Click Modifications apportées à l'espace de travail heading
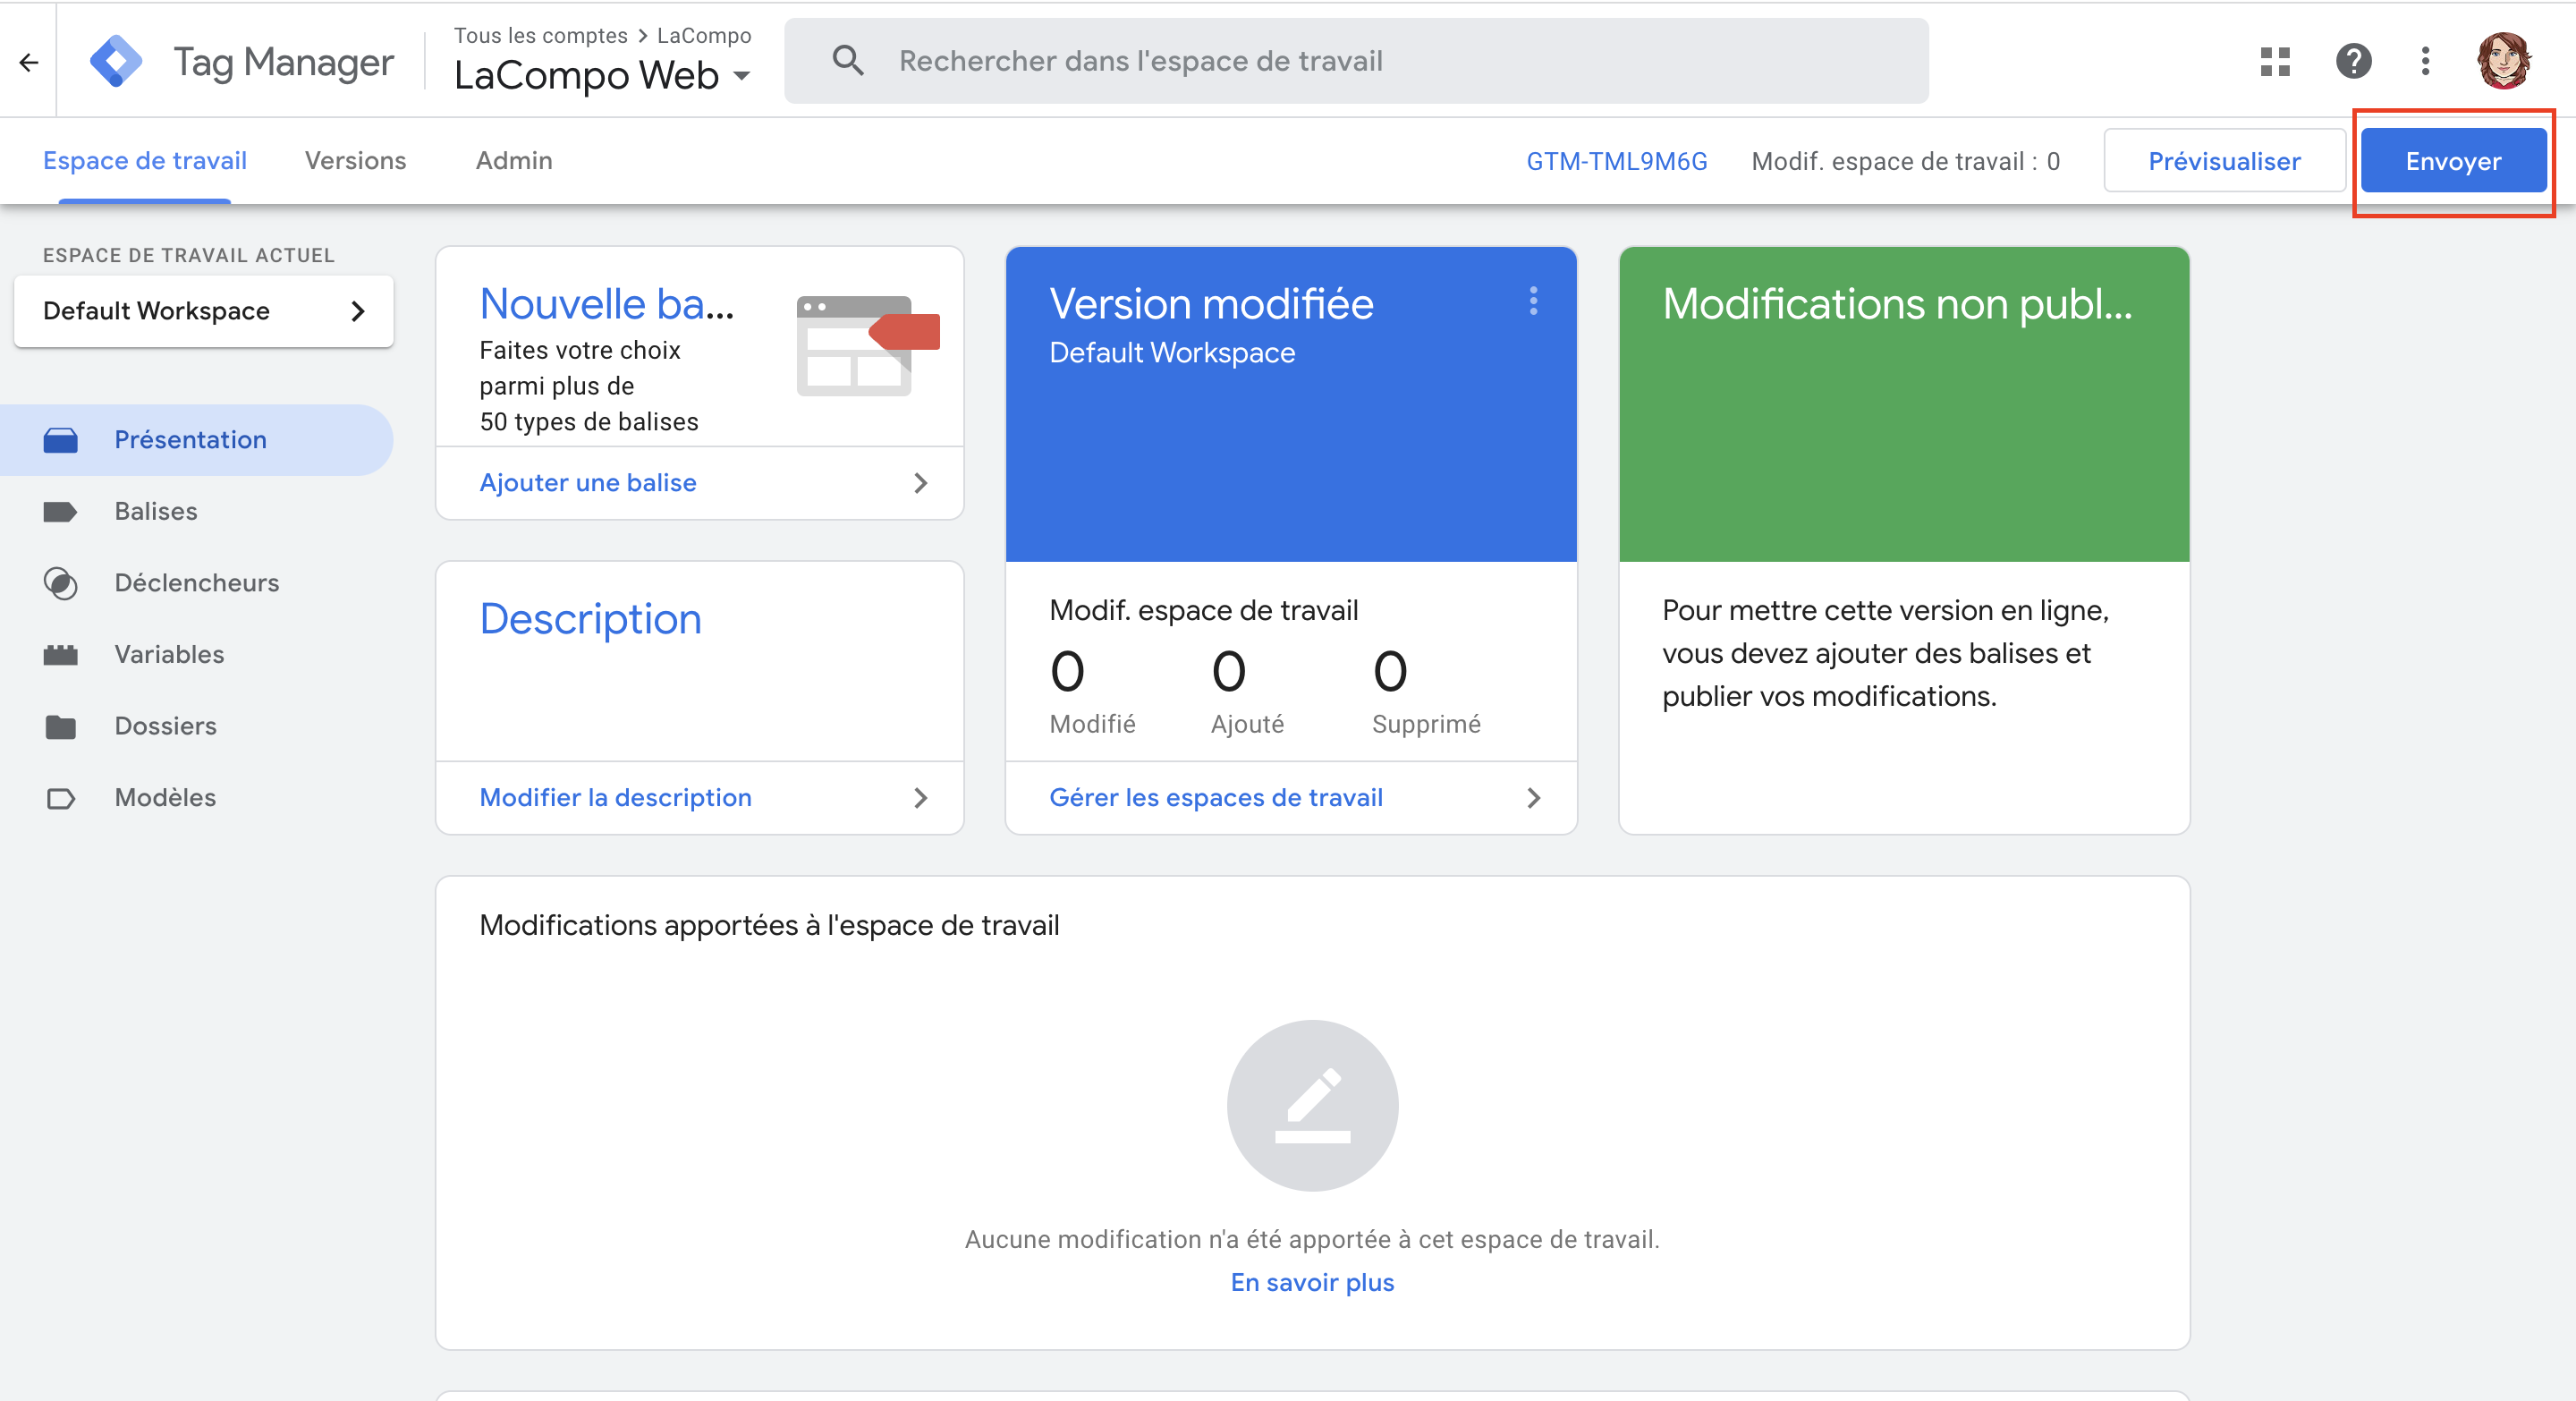Screen dimensions: 2576x1401 (x=769, y=926)
